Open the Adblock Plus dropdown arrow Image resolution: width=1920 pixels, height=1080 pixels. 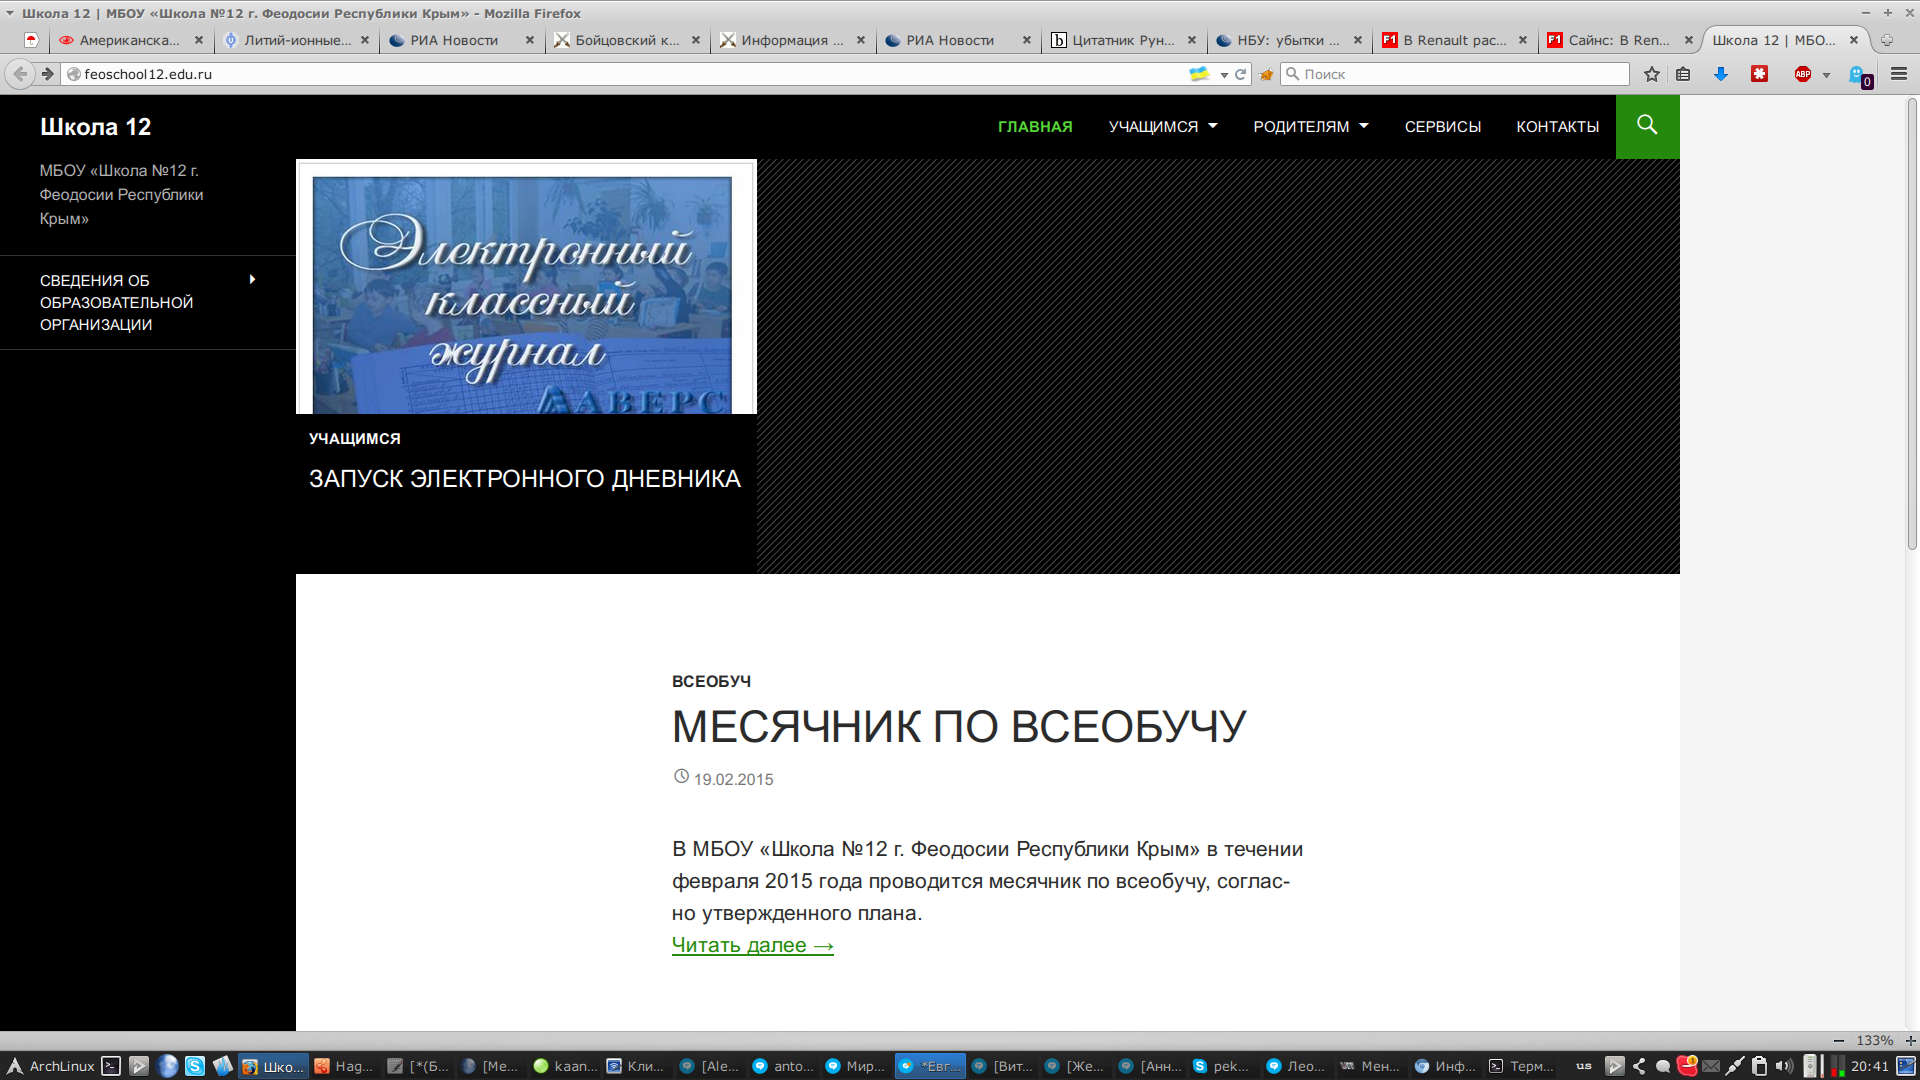pos(1826,75)
